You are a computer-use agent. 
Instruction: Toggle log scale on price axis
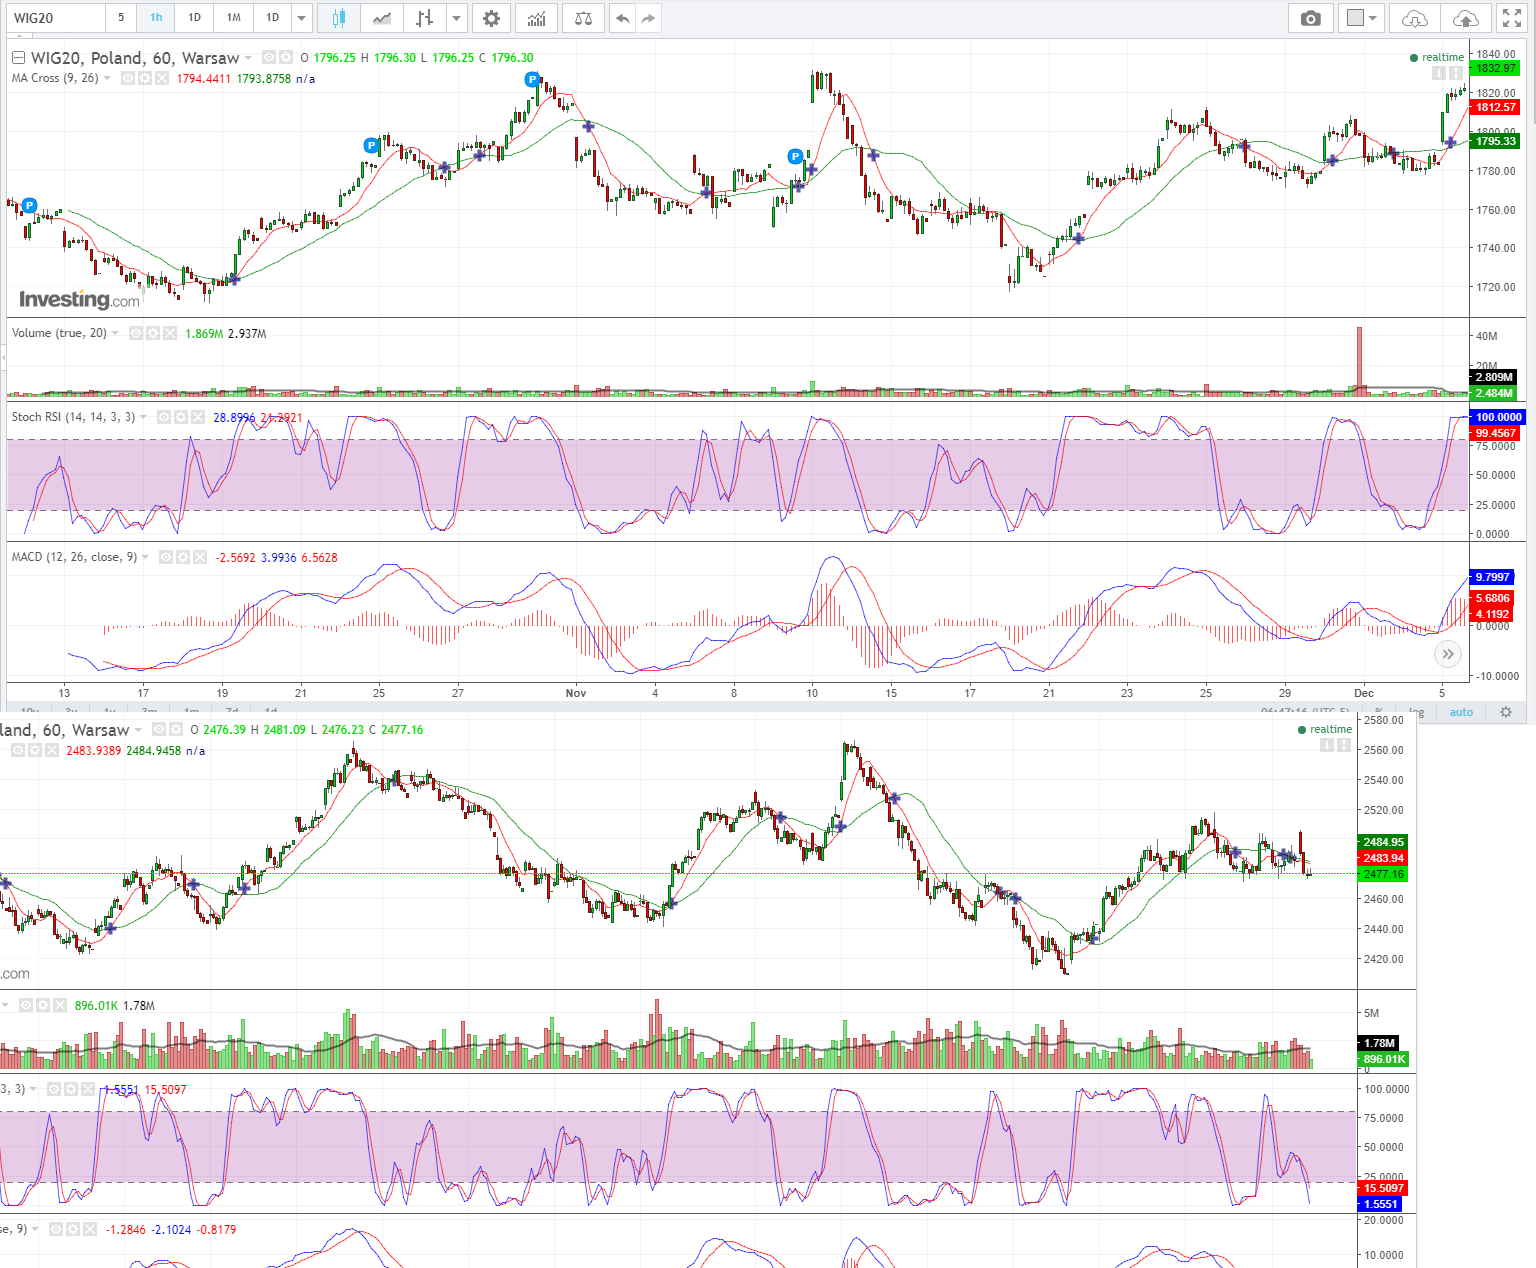coord(1417,712)
